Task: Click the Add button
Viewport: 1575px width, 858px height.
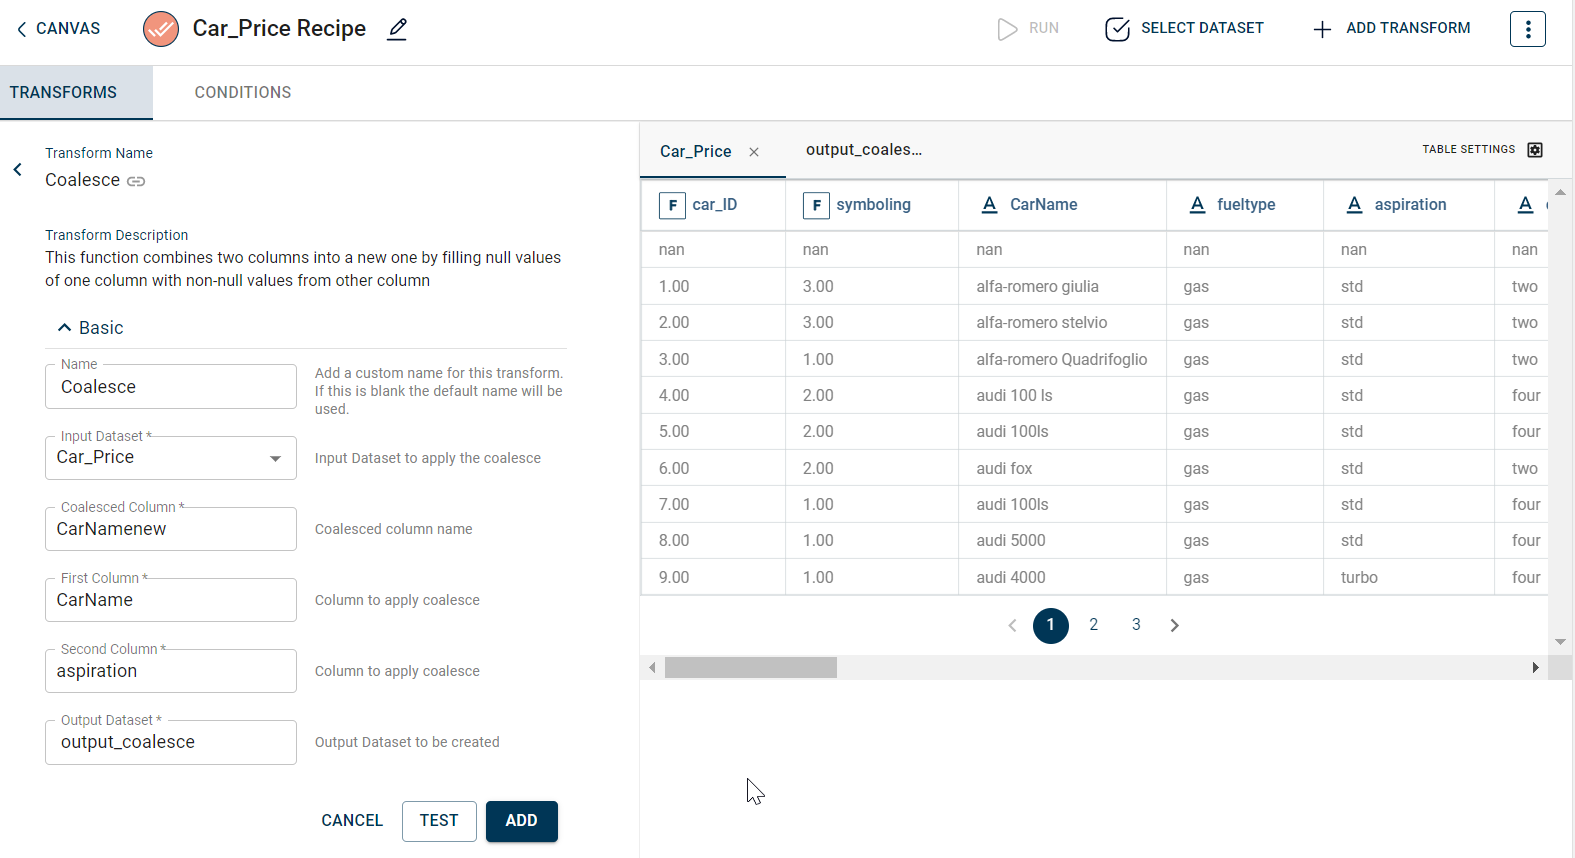Action: click(521, 821)
